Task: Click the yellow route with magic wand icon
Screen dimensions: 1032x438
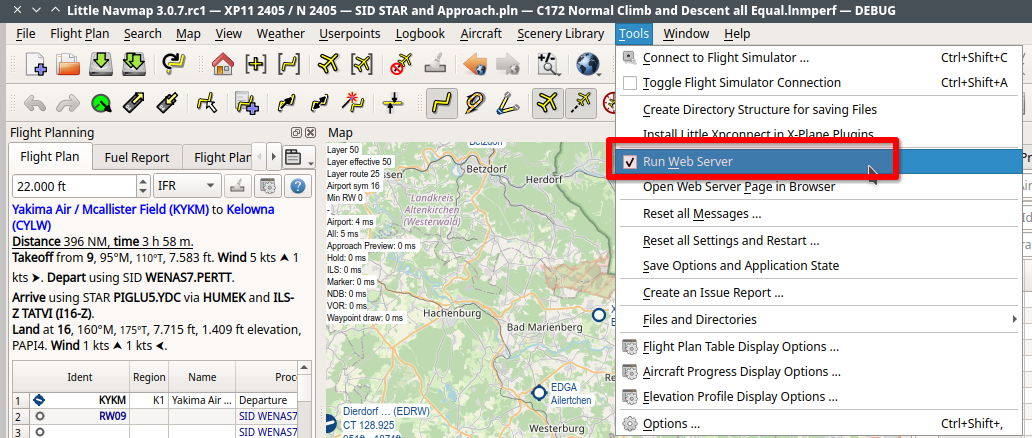Action: pyautogui.click(x=353, y=103)
